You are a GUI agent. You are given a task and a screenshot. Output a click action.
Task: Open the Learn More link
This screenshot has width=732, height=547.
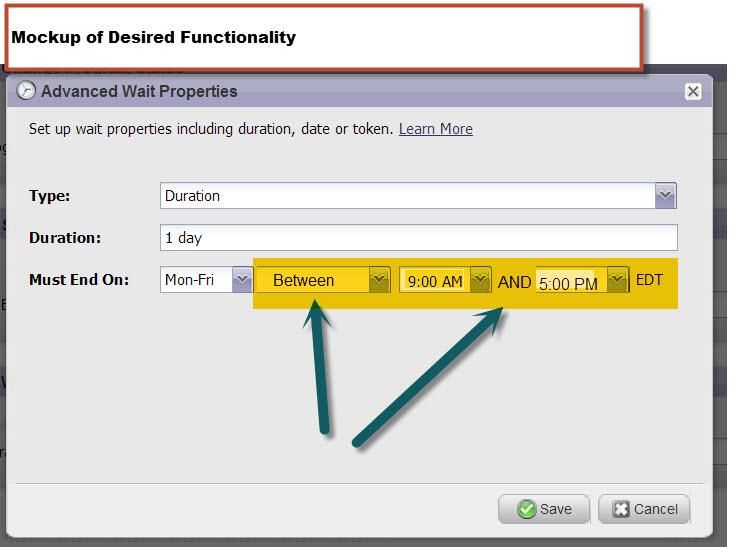[435, 129]
